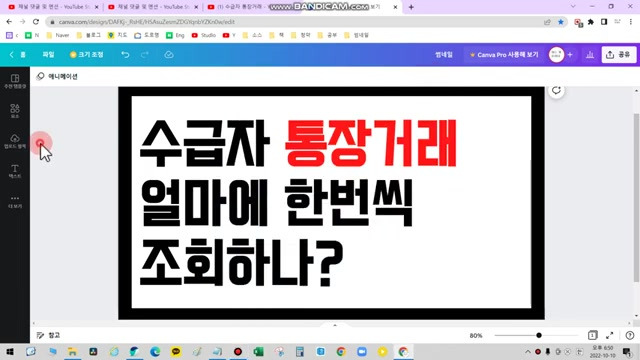Open the help question-mark icon
640x360 pixels.
pyautogui.click(x=630, y=335)
